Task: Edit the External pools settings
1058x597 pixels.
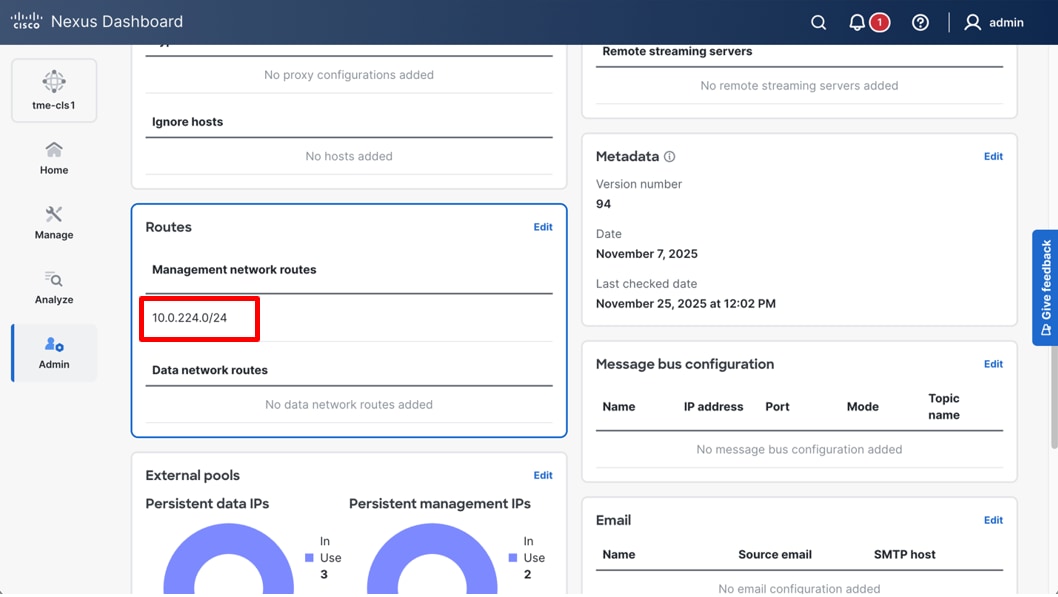Action: [543, 475]
